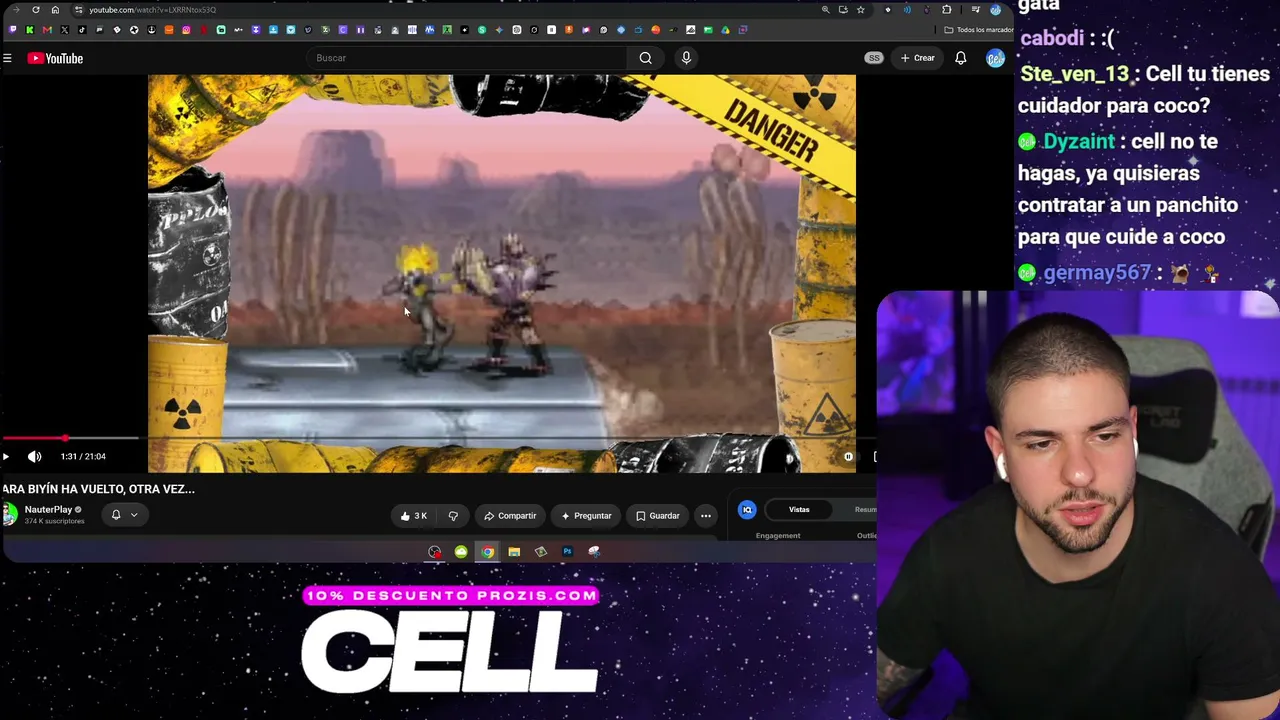Screen dimensions: 1280x720
Task: Open the Todos los marcadores folder
Action: (x=978, y=30)
